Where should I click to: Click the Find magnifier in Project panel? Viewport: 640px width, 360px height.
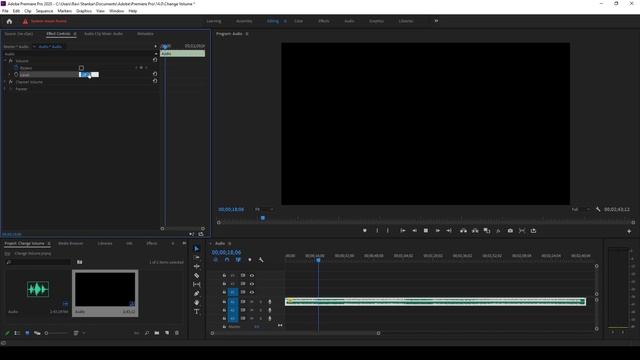click(x=147, y=333)
